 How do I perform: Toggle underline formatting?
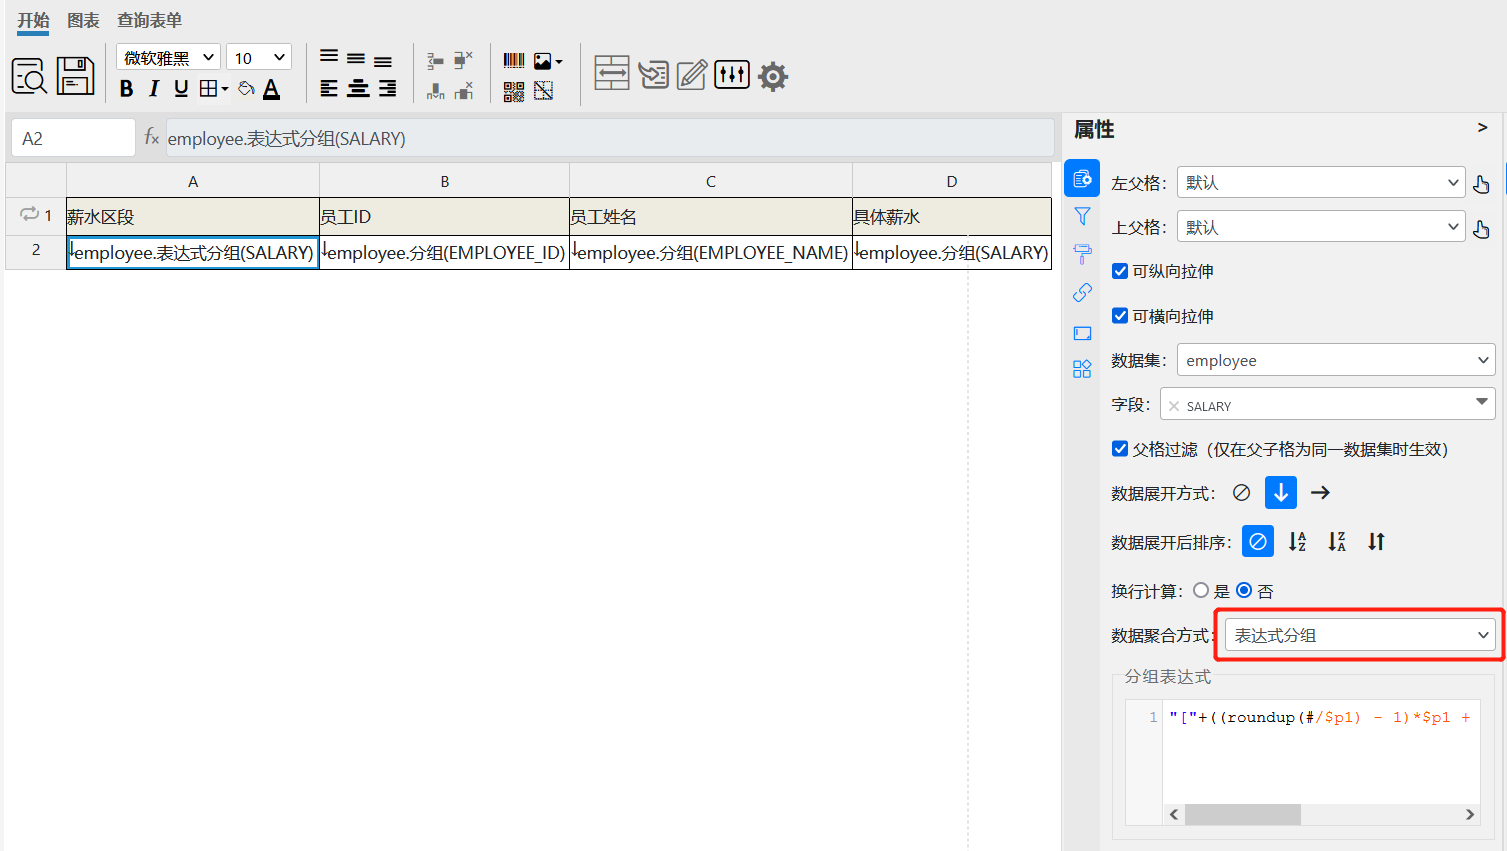click(x=181, y=89)
